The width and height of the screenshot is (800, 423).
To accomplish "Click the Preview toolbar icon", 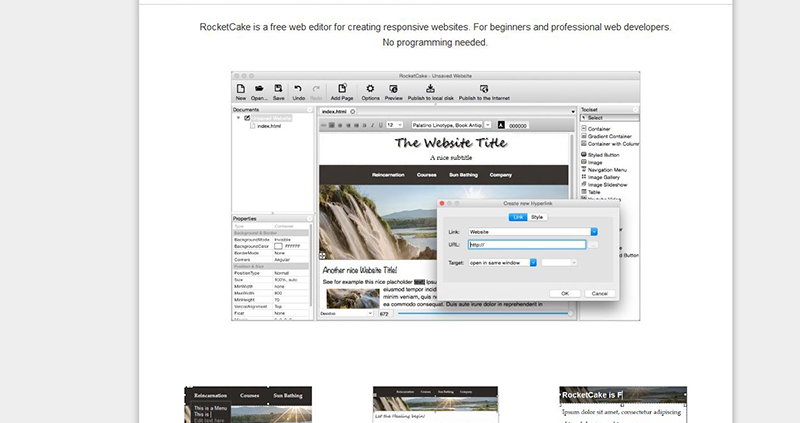I will pos(393,89).
